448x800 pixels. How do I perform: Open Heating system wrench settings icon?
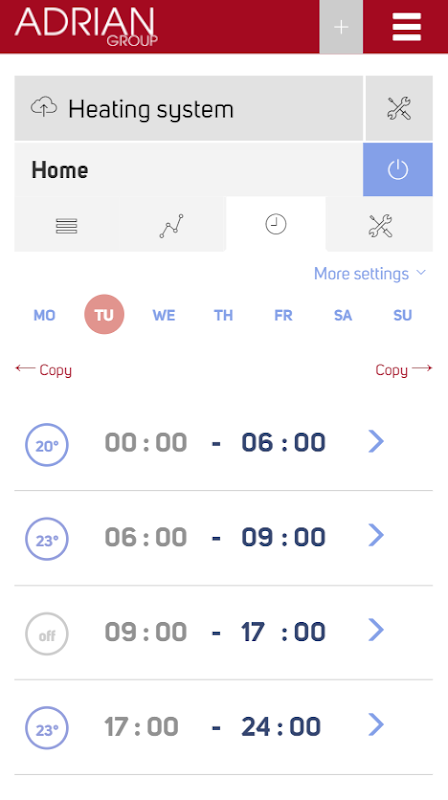click(x=399, y=108)
